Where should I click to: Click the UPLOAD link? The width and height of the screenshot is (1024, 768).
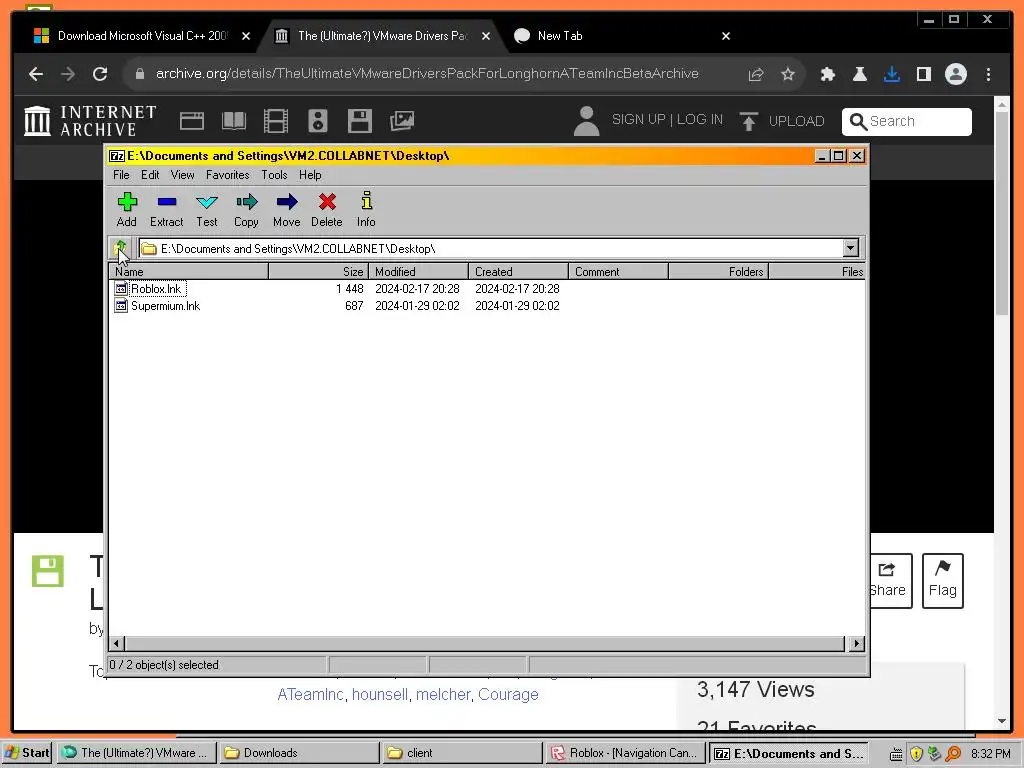pyautogui.click(x=782, y=121)
